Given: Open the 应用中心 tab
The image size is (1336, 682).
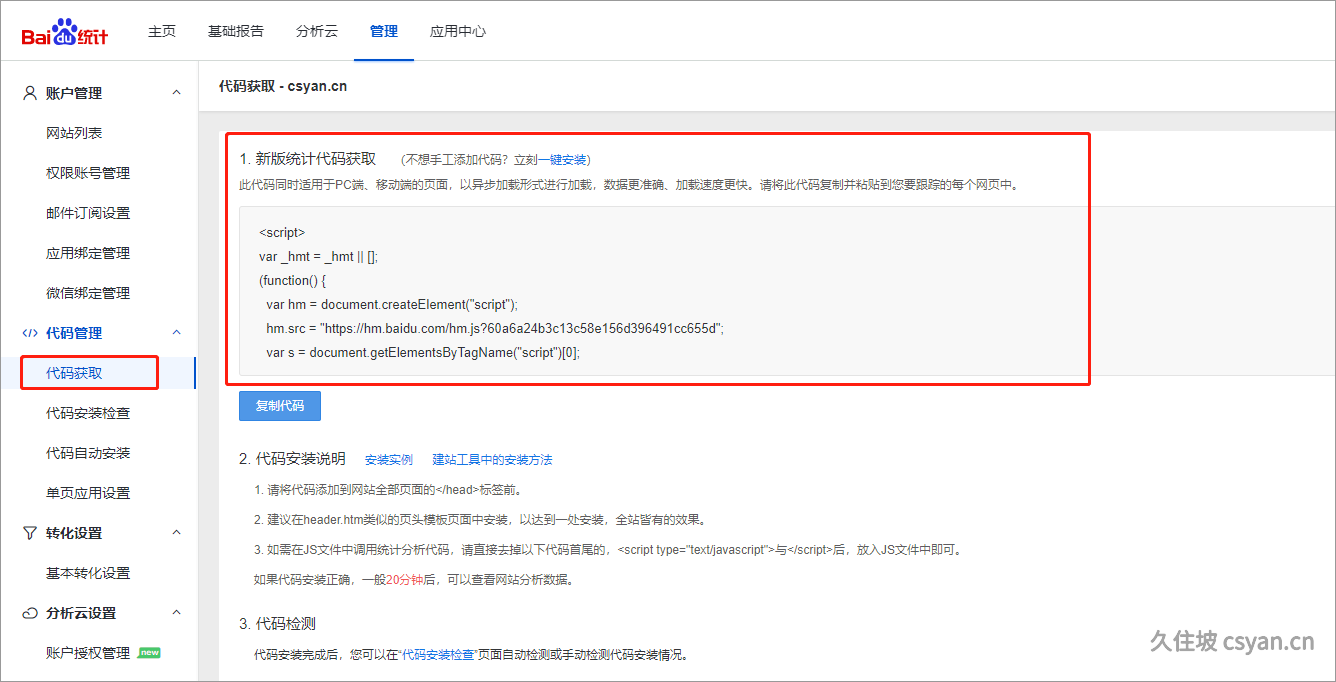Looking at the screenshot, I should [x=458, y=31].
